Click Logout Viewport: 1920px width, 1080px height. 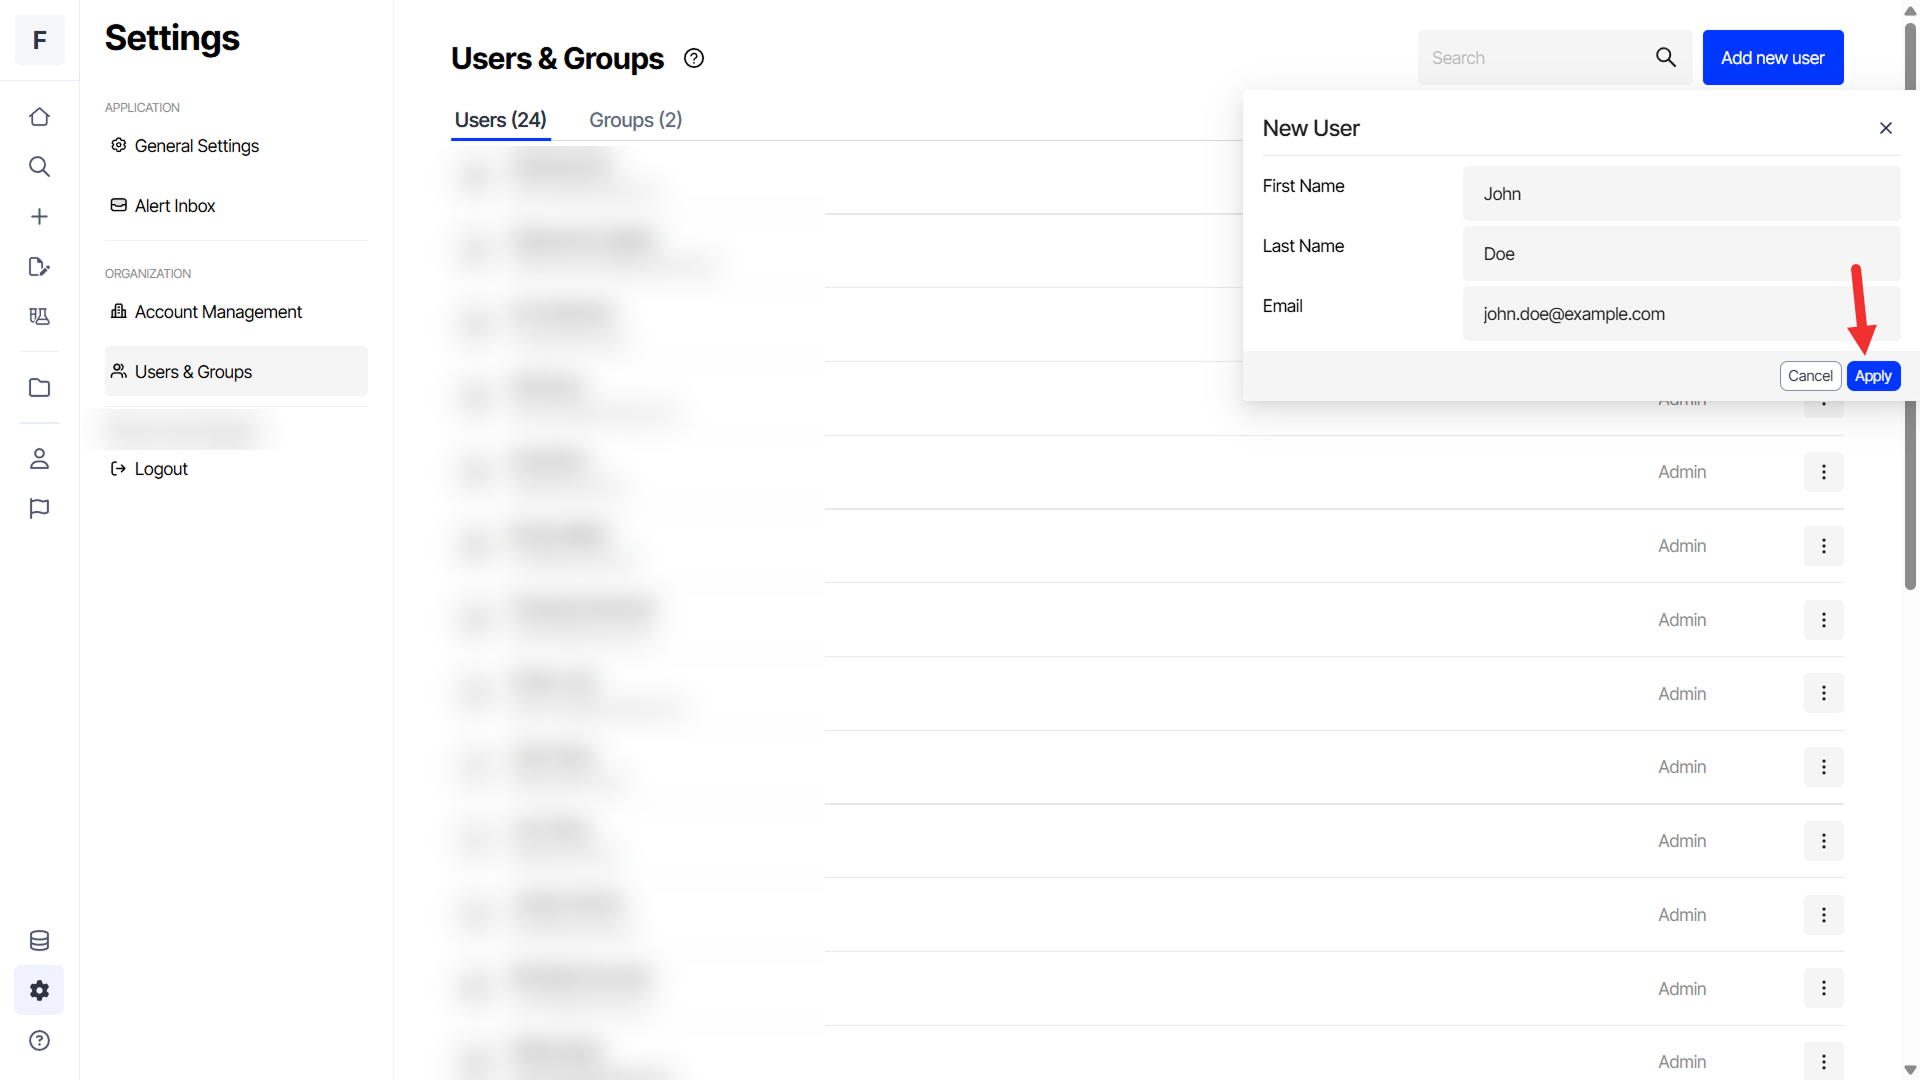pos(149,469)
